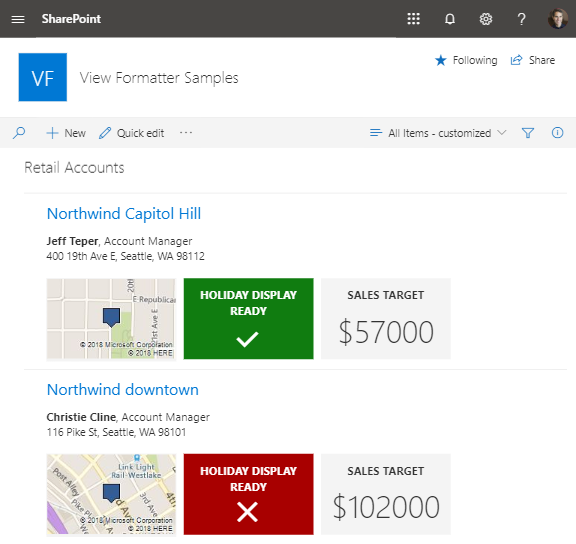Screen dimensions: 576x544
Task: Click the green Holiday Display Ready tile
Action: pyautogui.click(x=249, y=318)
